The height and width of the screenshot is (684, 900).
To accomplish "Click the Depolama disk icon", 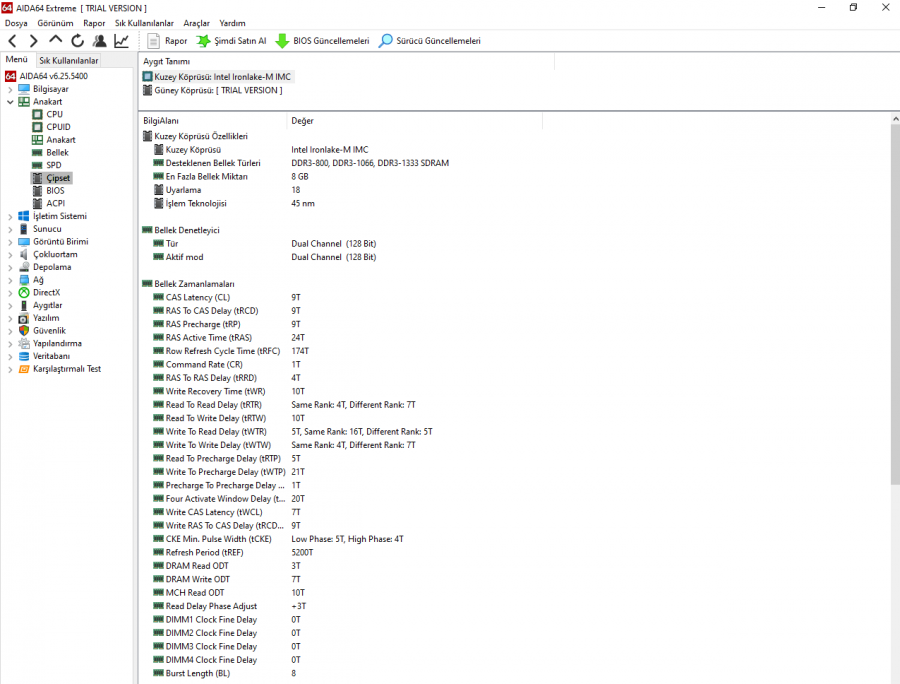I will tap(24, 267).
